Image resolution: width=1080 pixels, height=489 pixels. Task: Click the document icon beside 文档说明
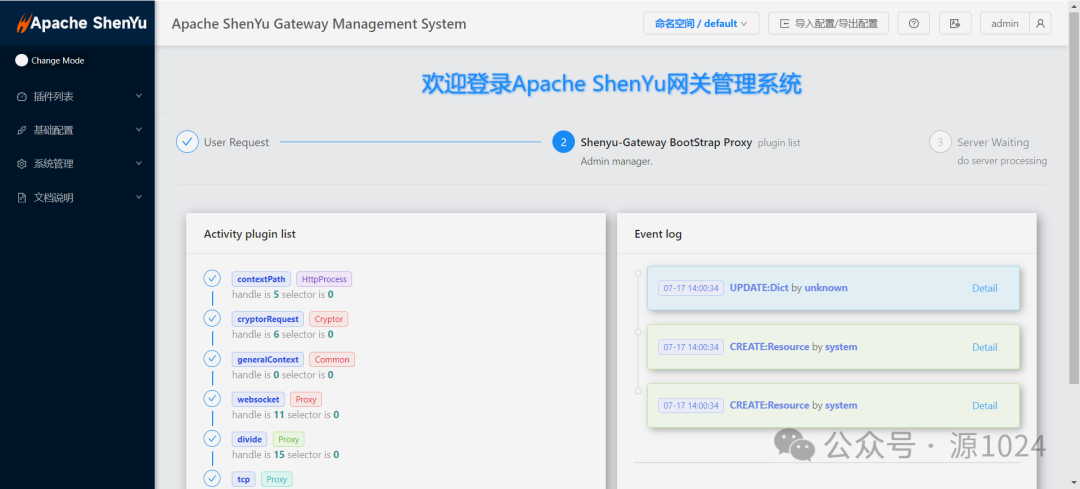pos(21,198)
